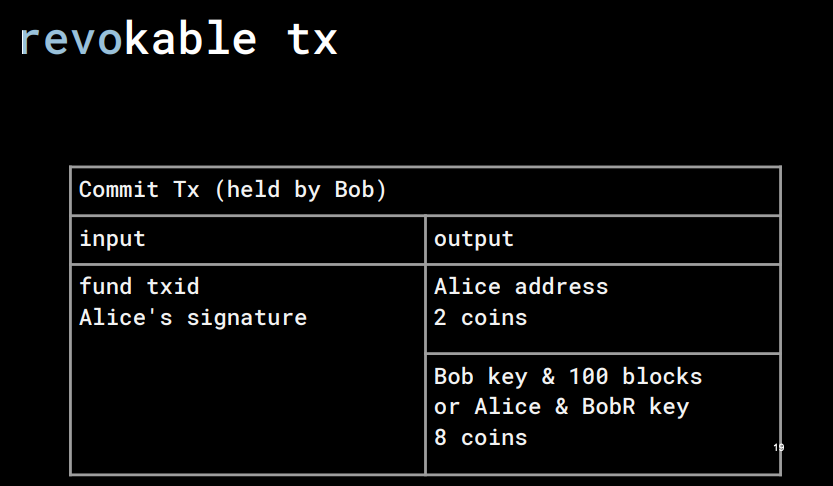This screenshot has height=486, width=833.
Task: Select the word "signature" in input cell
Action: pyautogui.click(x=247, y=319)
